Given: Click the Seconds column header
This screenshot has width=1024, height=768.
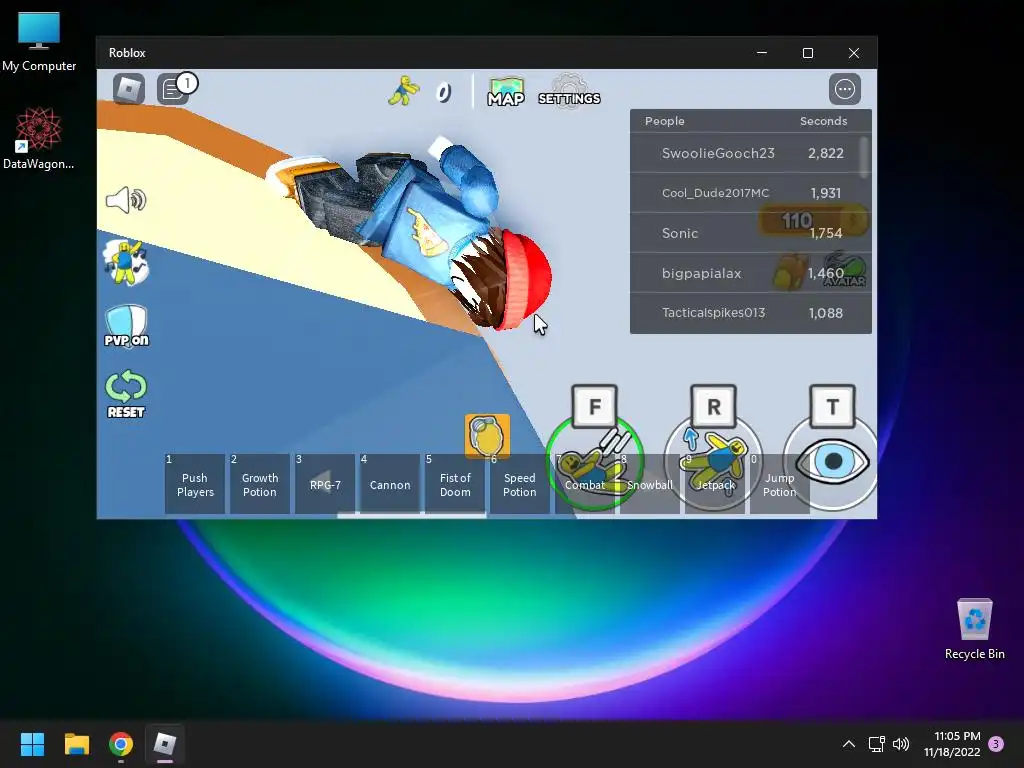Looking at the screenshot, I should click(x=824, y=121).
